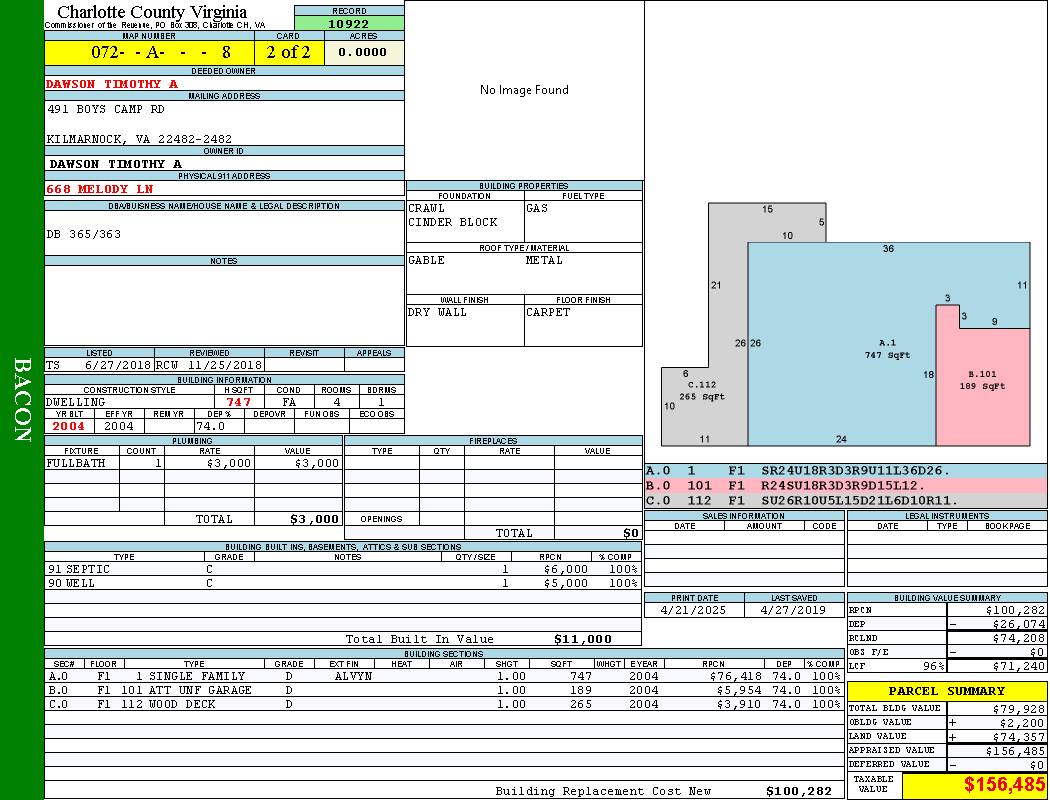Click inside the empty Notes box

pos(224,305)
